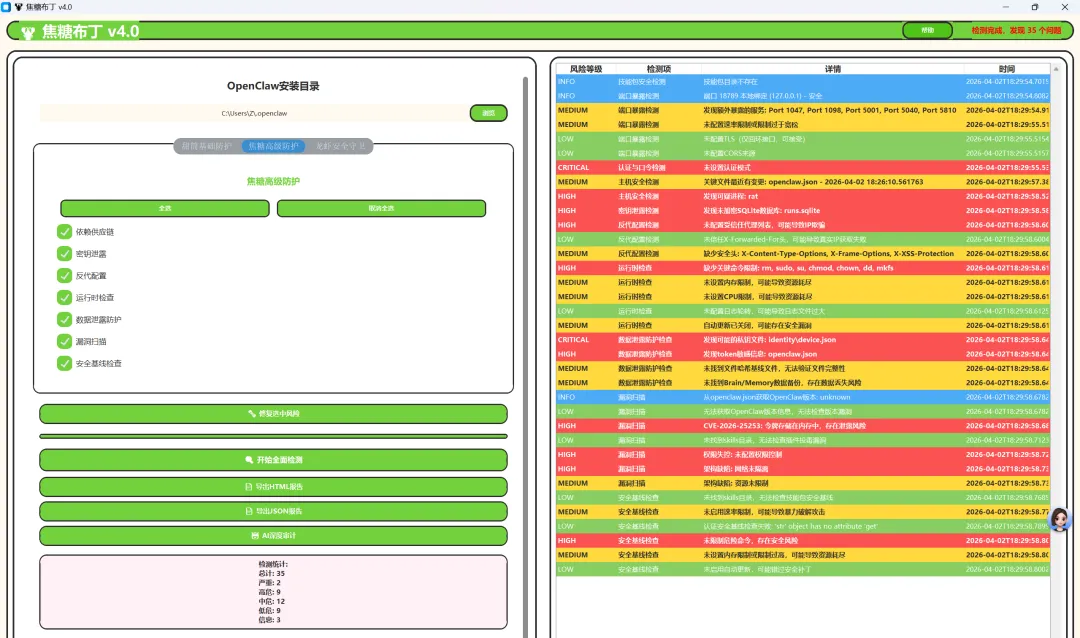Switch to the 焦糖高级防护 tab
Viewport: 1080px width, 638px height.
(273, 146)
